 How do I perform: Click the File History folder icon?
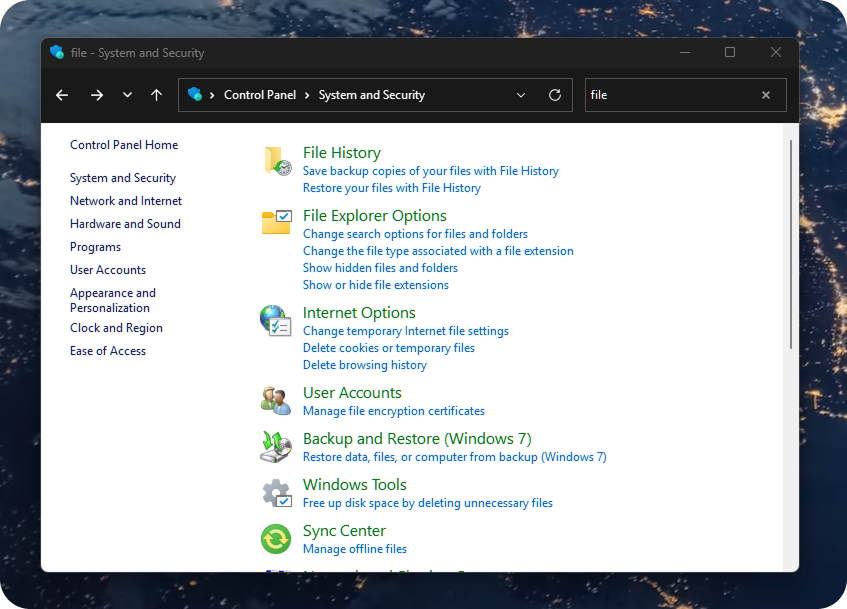tap(277, 161)
